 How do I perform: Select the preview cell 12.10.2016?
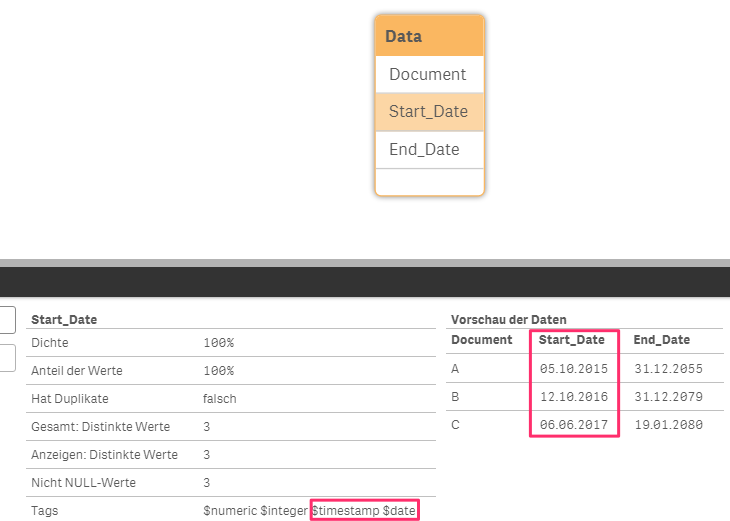pos(573,396)
